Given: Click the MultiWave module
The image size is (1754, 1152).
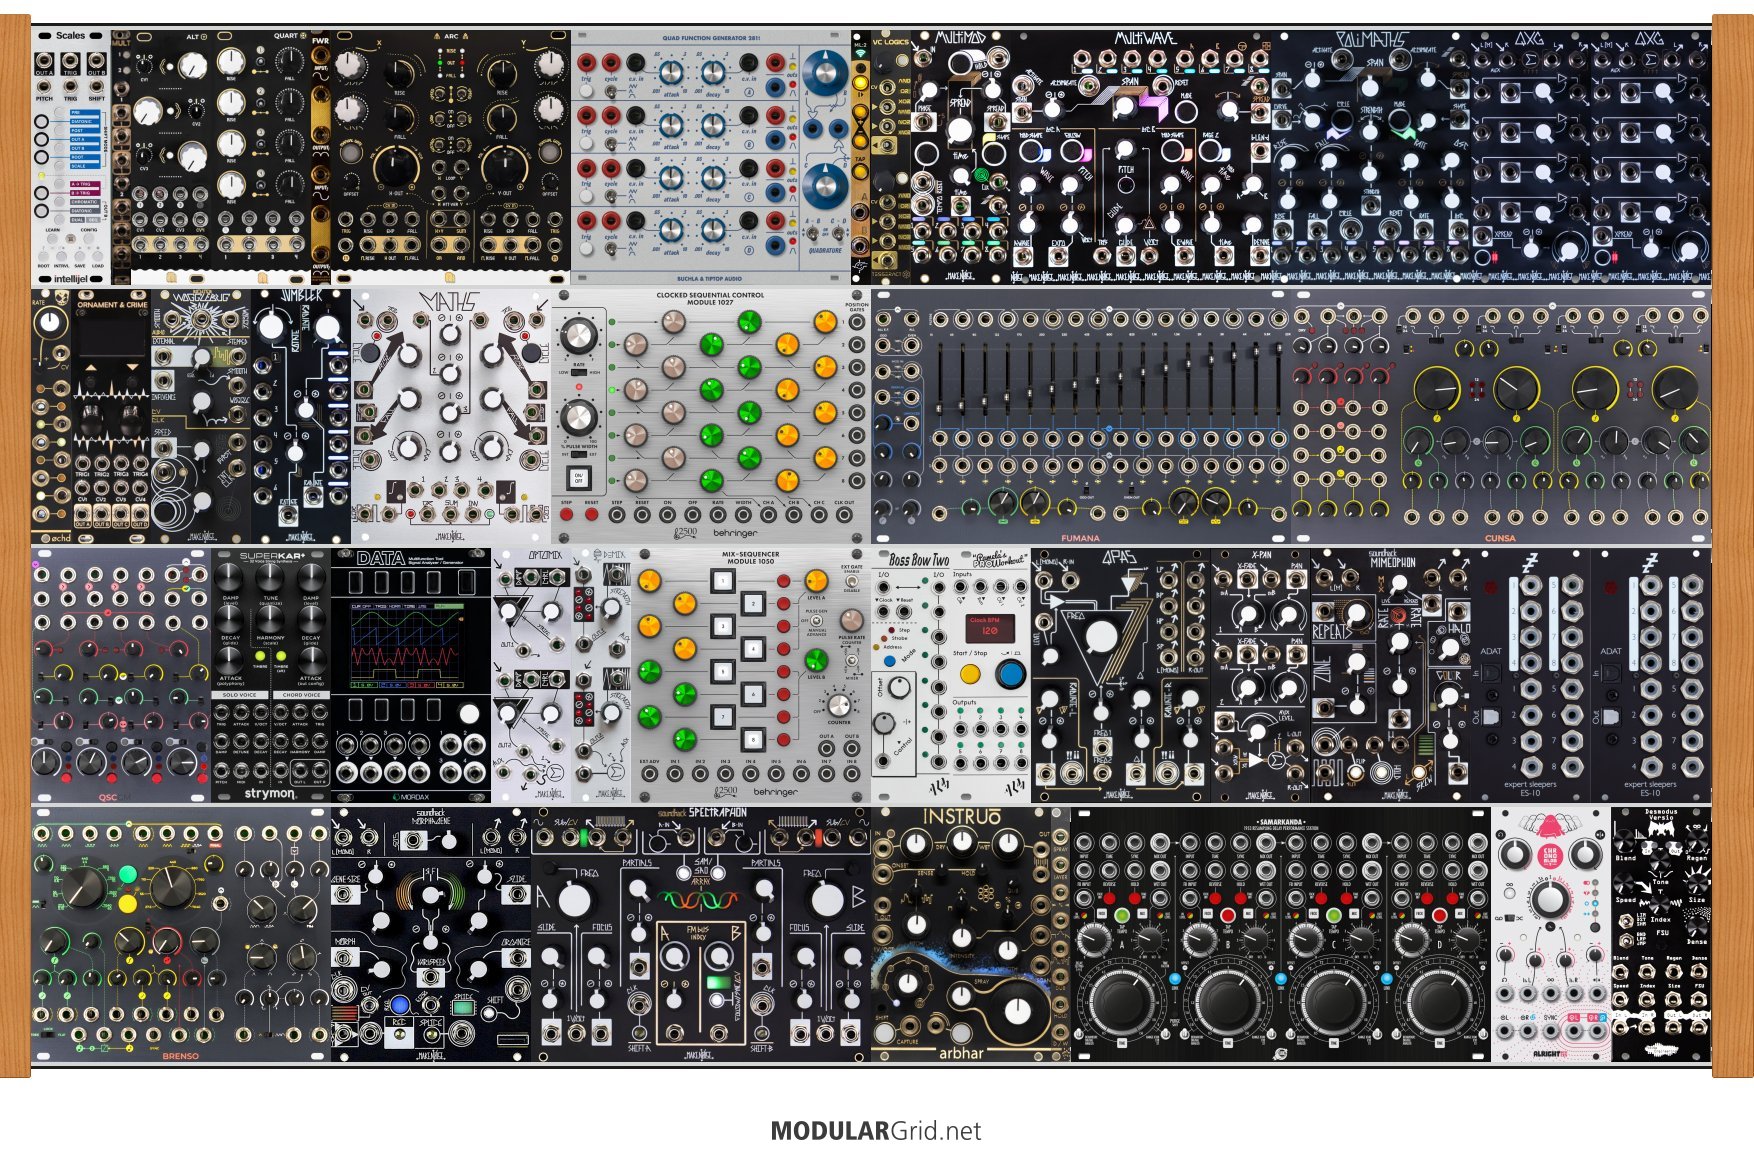Looking at the screenshot, I should [x=1141, y=157].
